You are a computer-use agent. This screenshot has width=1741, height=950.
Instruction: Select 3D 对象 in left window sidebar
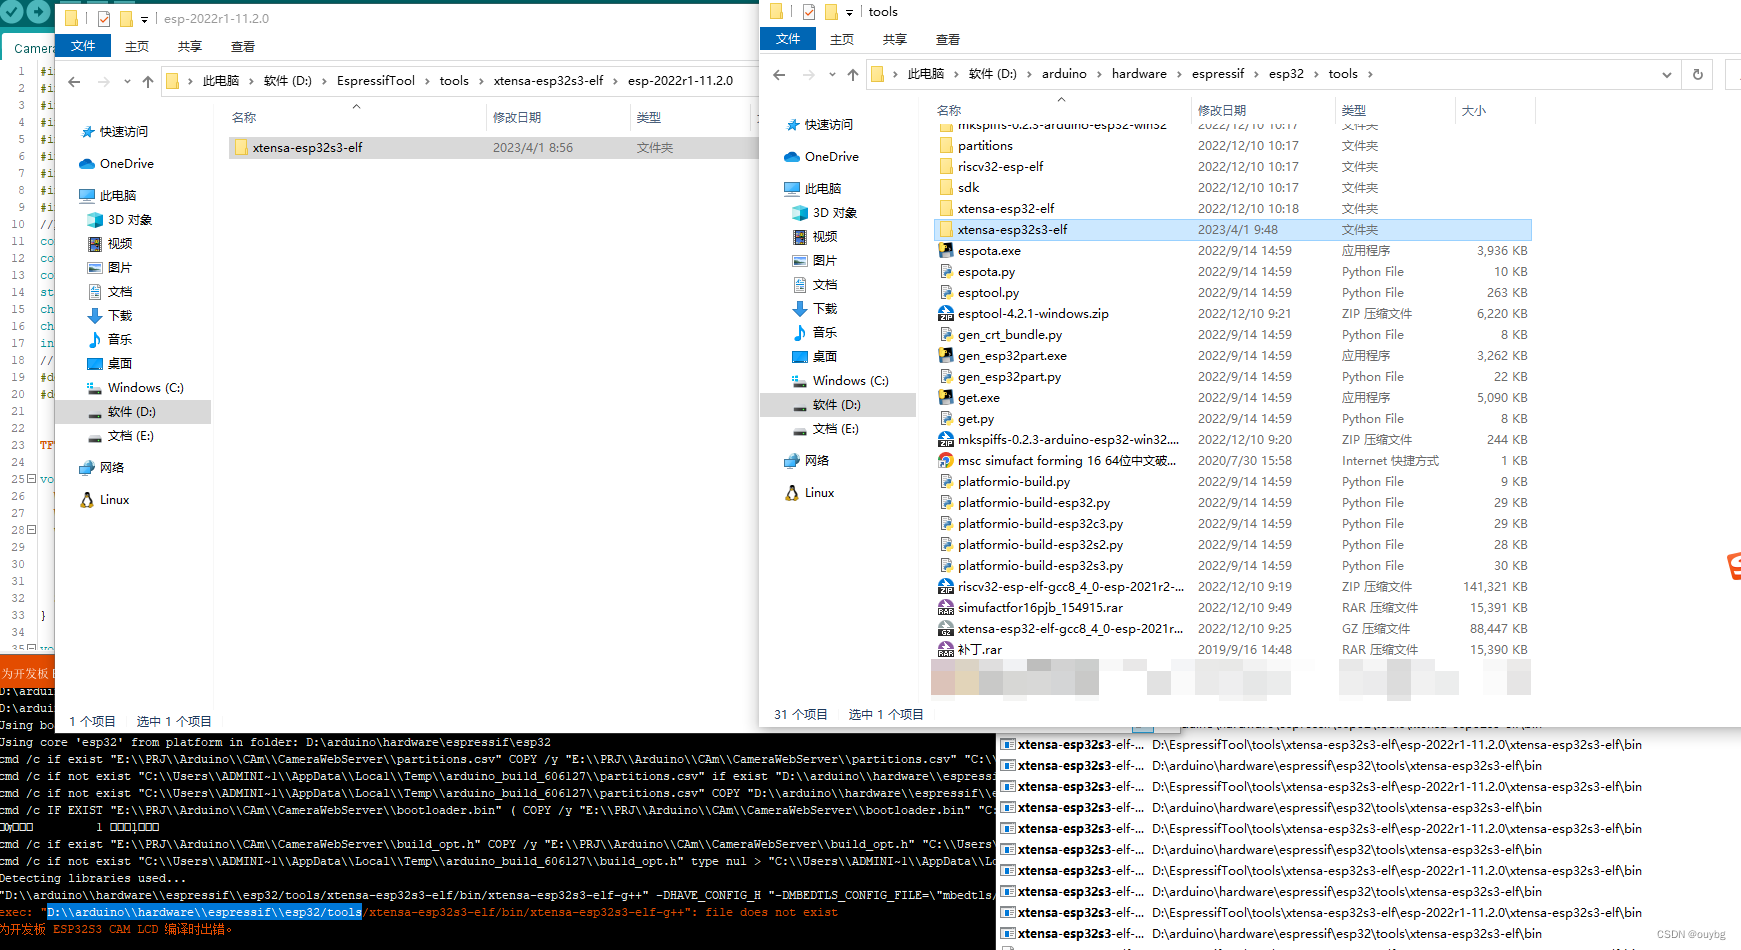click(x=130, y=220)
